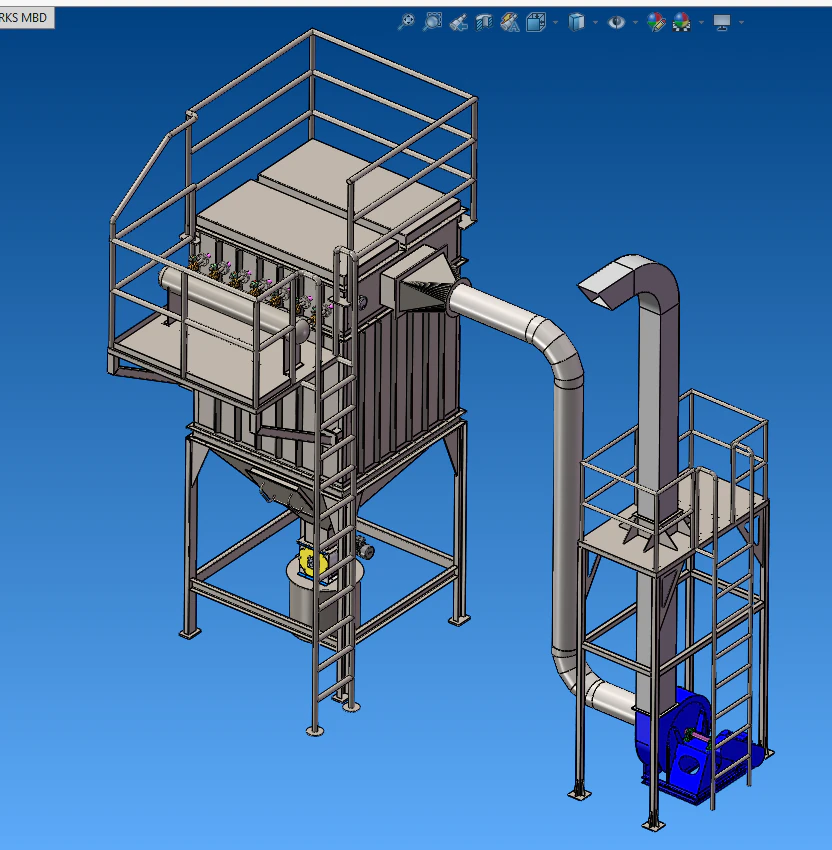This screenshot has height=850, width=832.
Task: Activate the Section View tool
Action: 483,22
